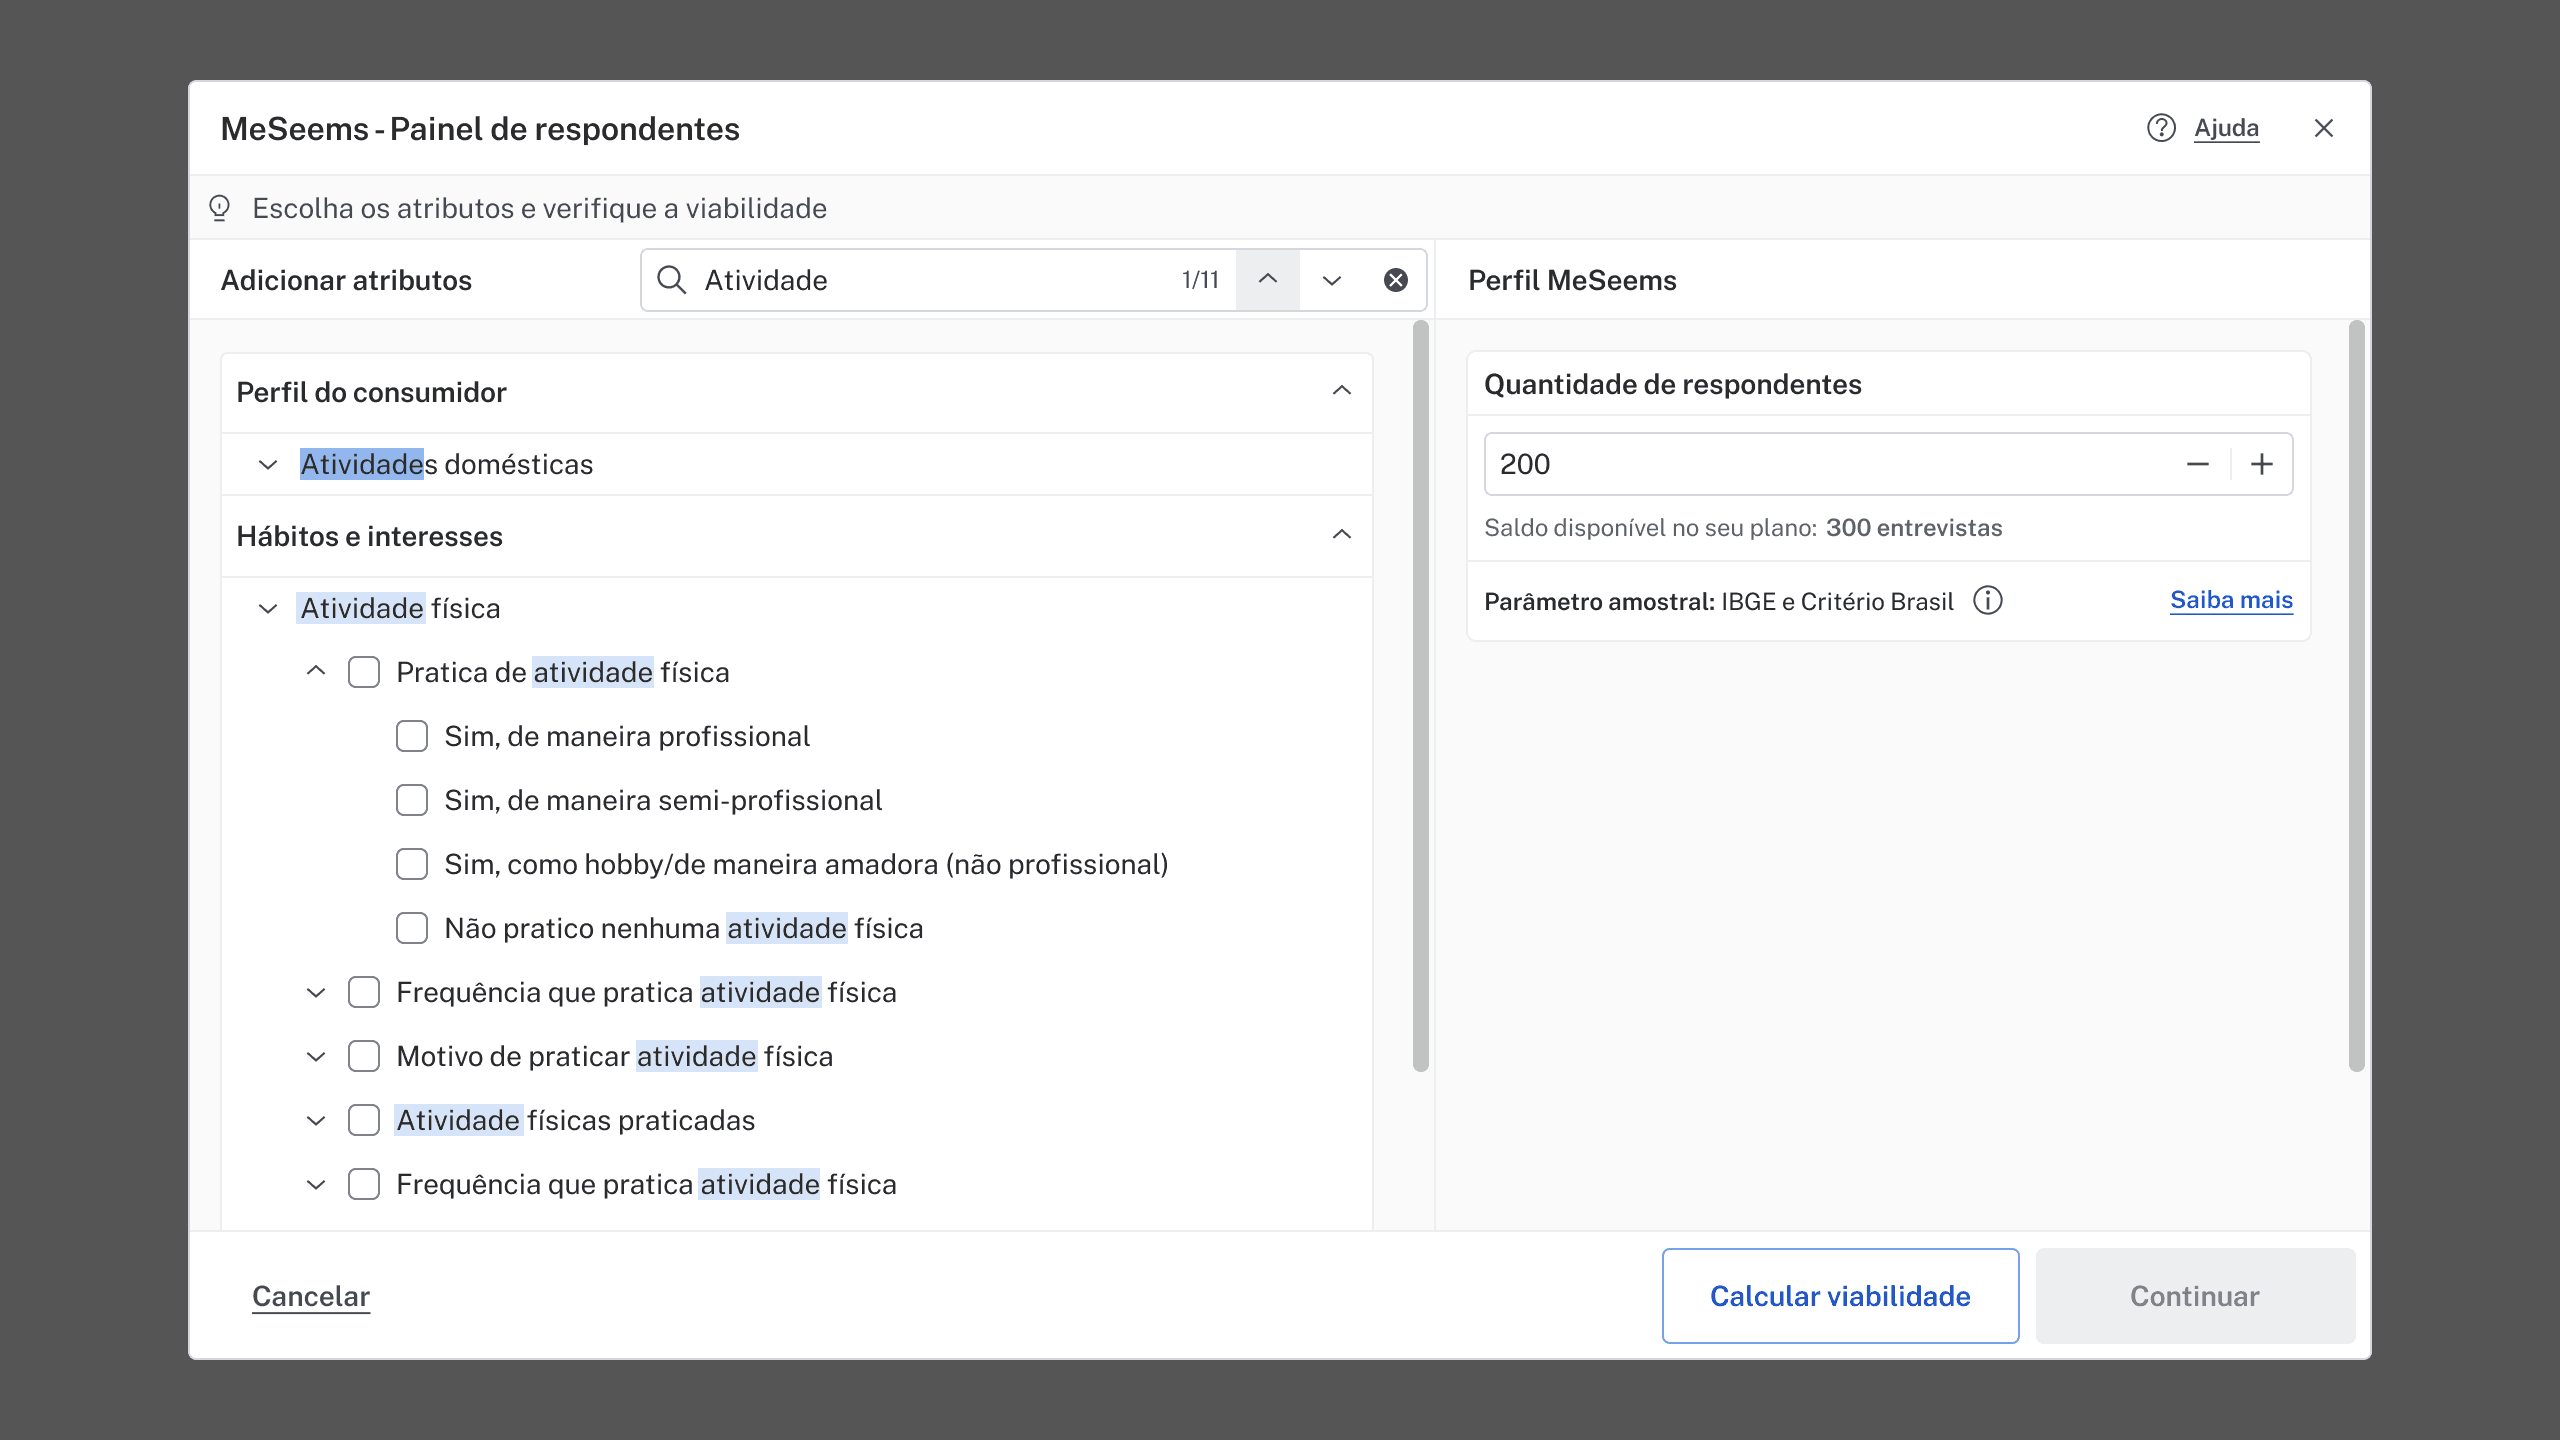
Task: Jump to next search match
Action: 1331,280
